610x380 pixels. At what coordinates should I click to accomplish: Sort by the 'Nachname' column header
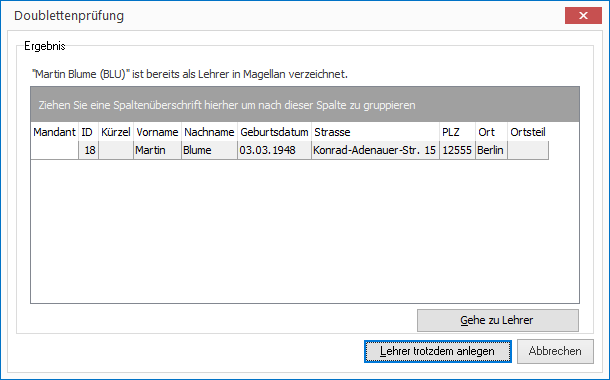pos(209,132)
